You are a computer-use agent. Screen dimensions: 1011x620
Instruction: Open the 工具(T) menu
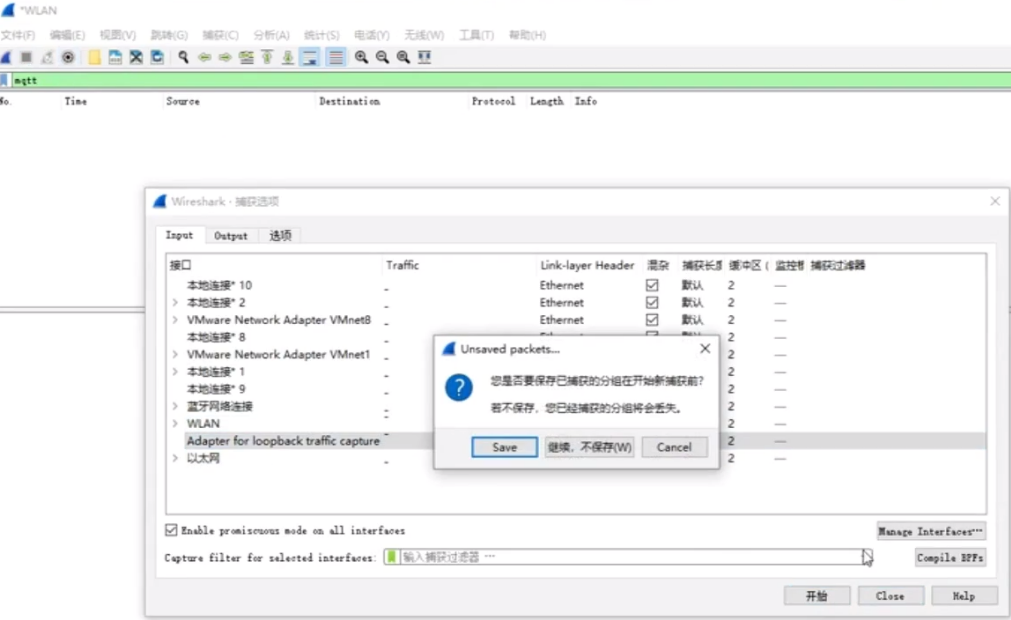click(x=476, y=35)
